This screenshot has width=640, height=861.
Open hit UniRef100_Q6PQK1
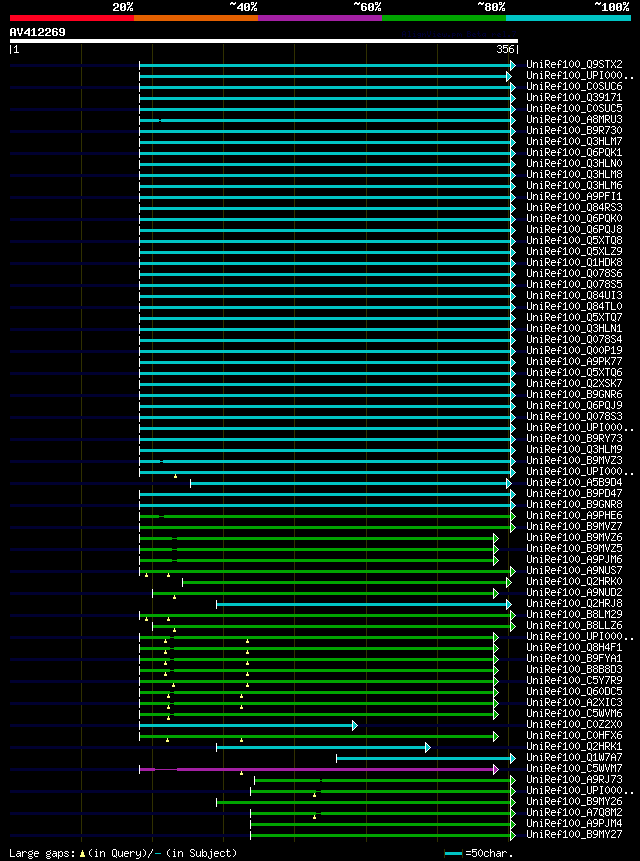(x=574, y=153)
